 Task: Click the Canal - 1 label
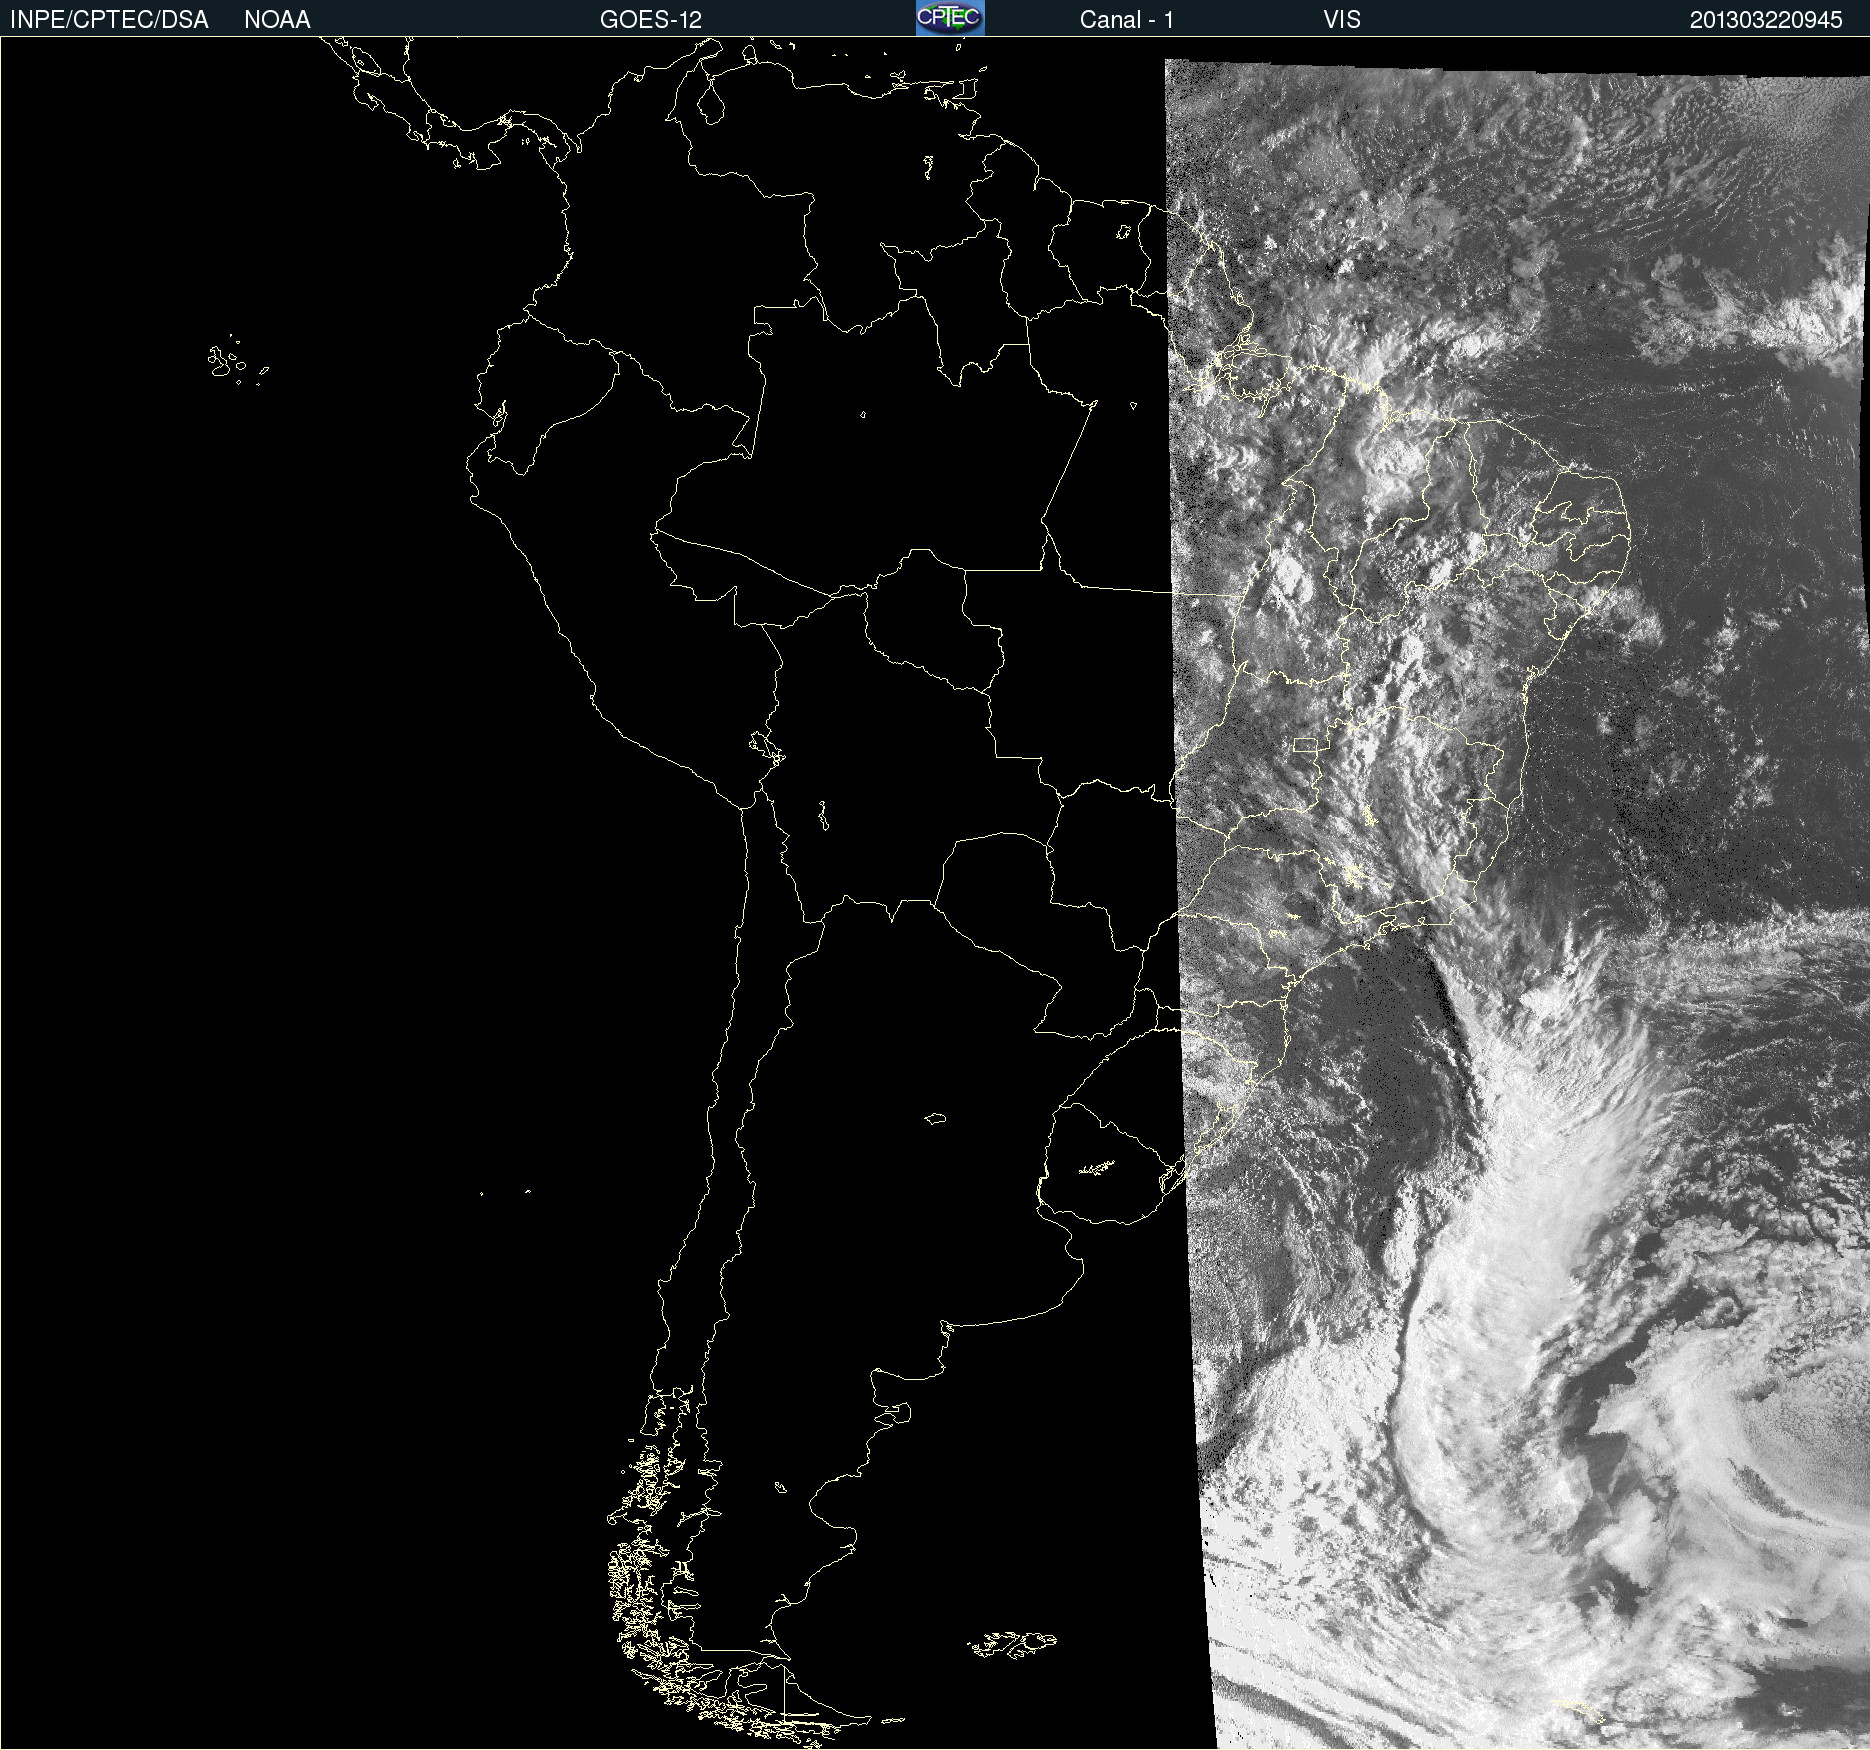coord(1127,20)
